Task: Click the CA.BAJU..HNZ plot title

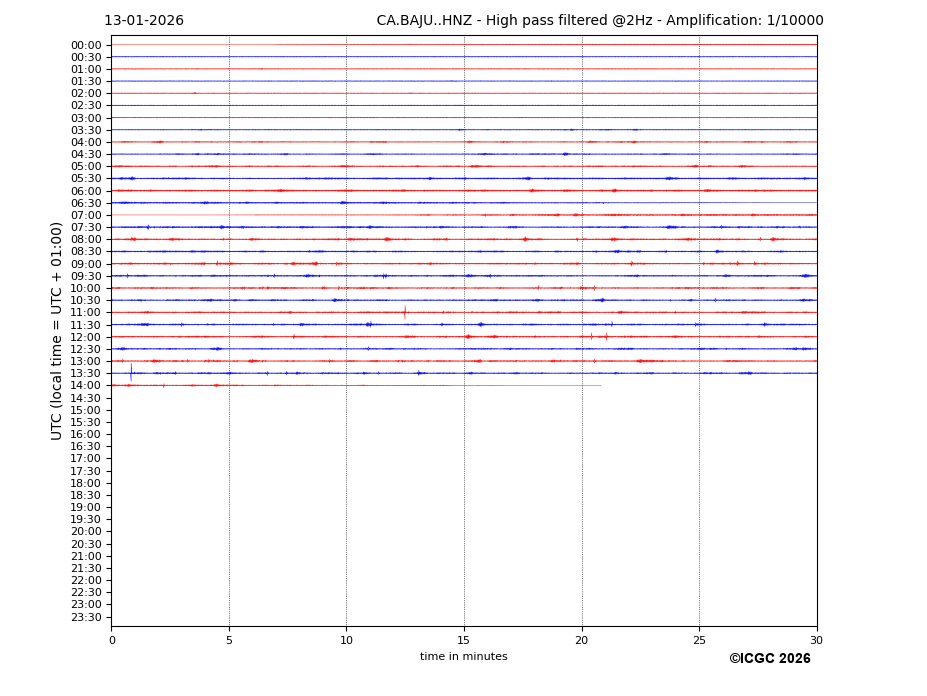Action: coord(599,21)
